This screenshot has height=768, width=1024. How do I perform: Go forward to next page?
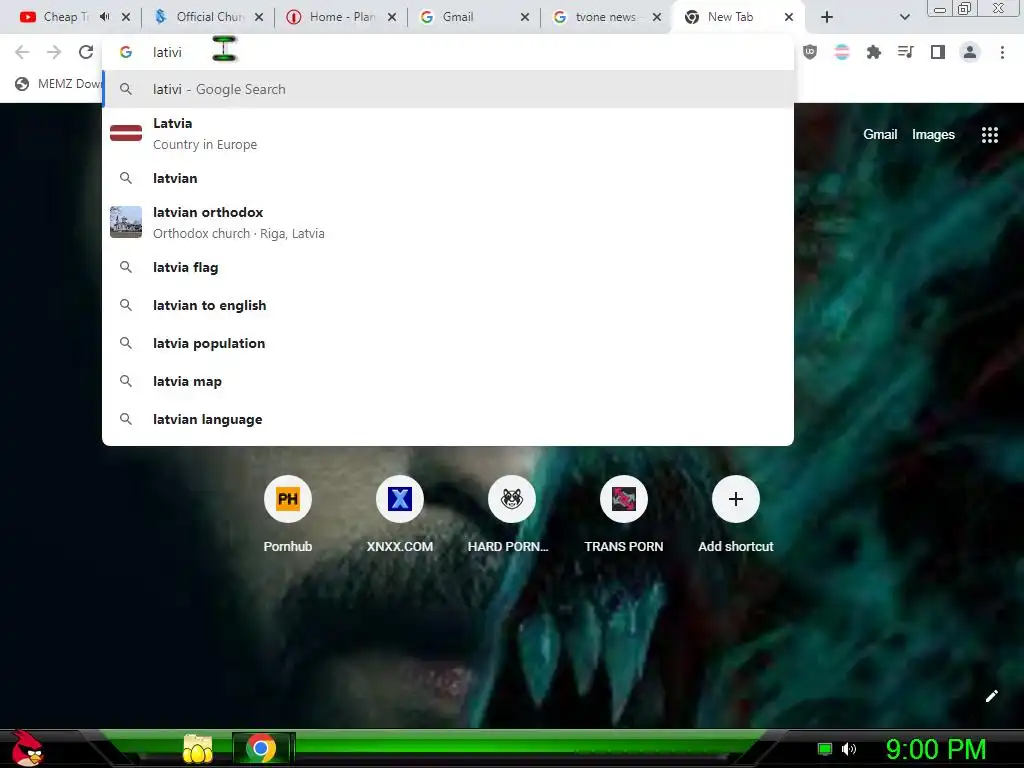point(54,52)
